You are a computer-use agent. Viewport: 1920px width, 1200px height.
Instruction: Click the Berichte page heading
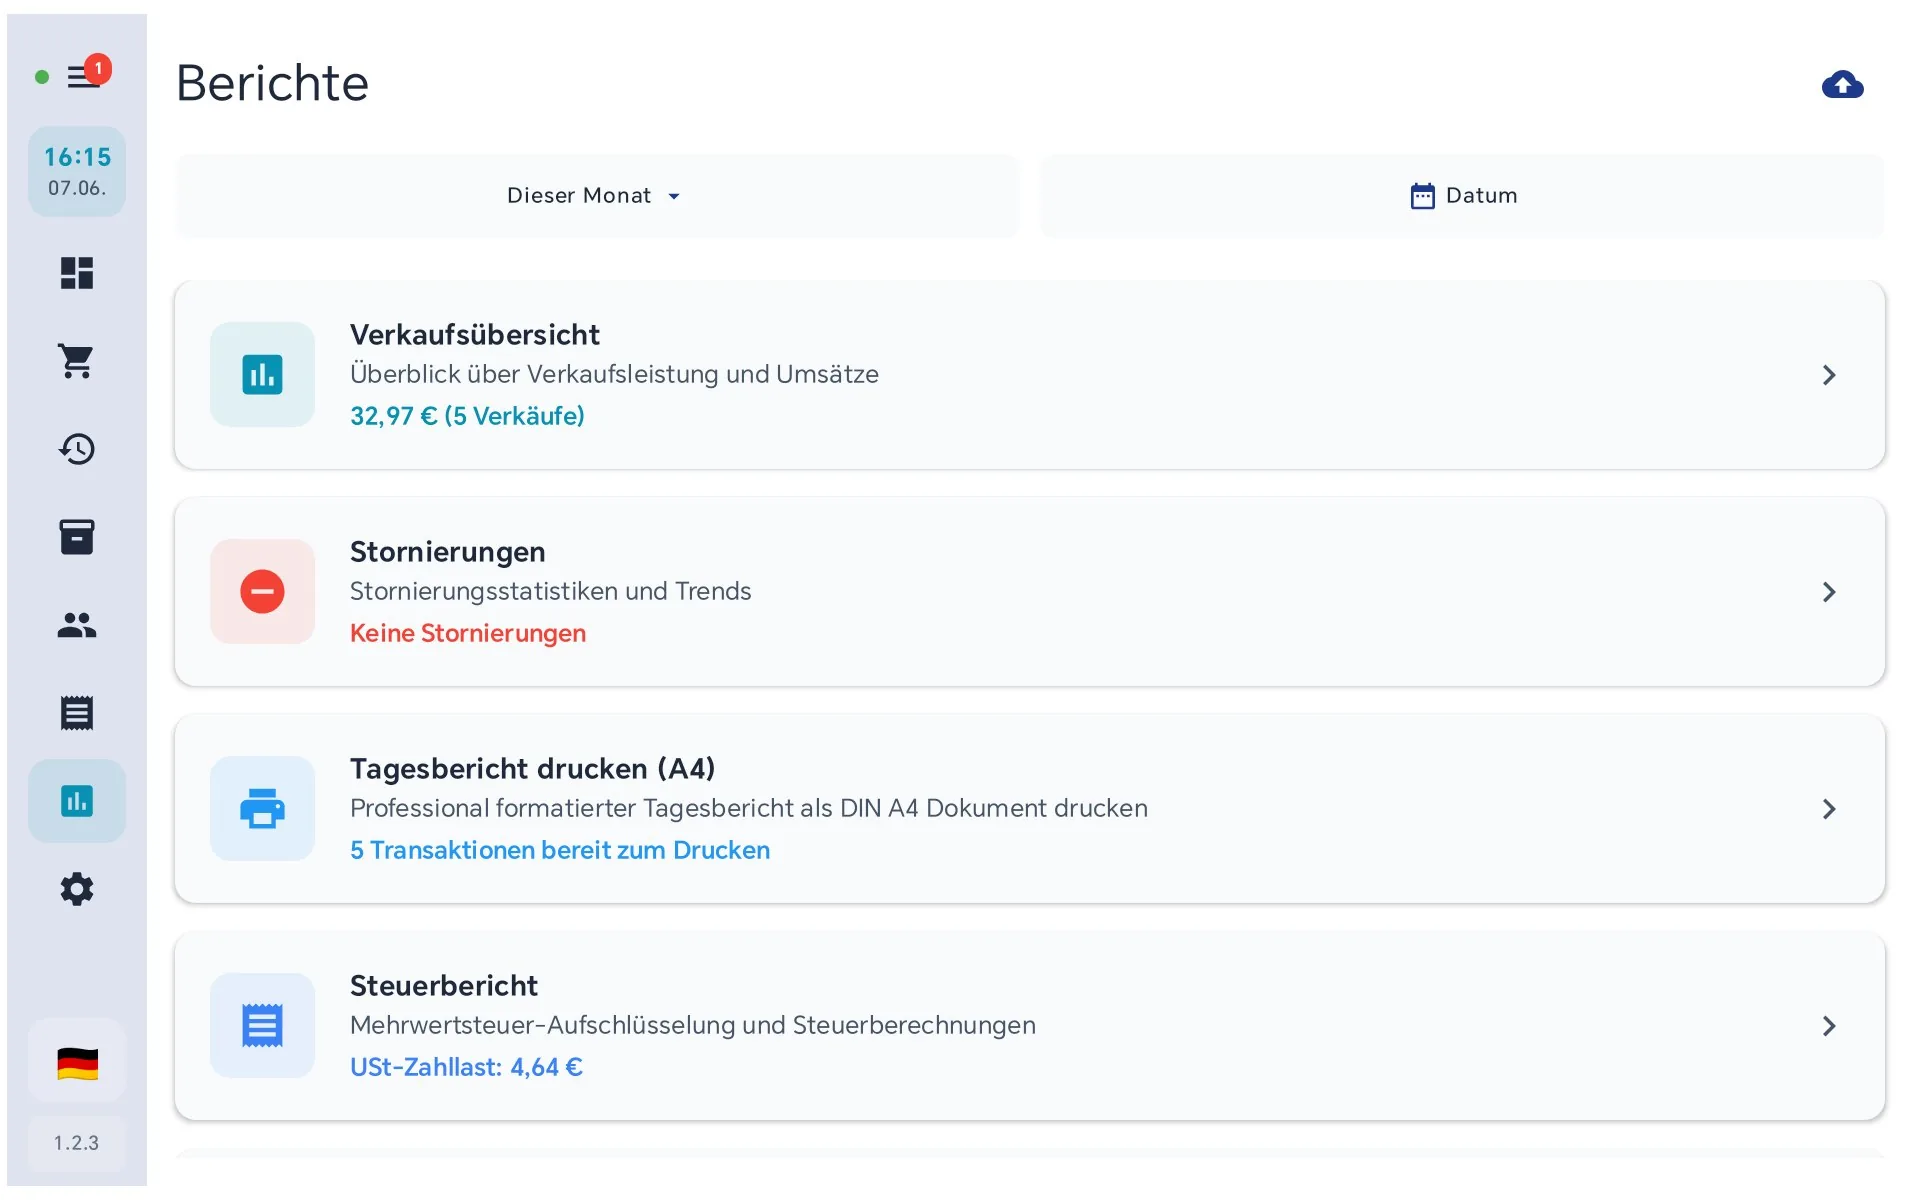(273, 83)
